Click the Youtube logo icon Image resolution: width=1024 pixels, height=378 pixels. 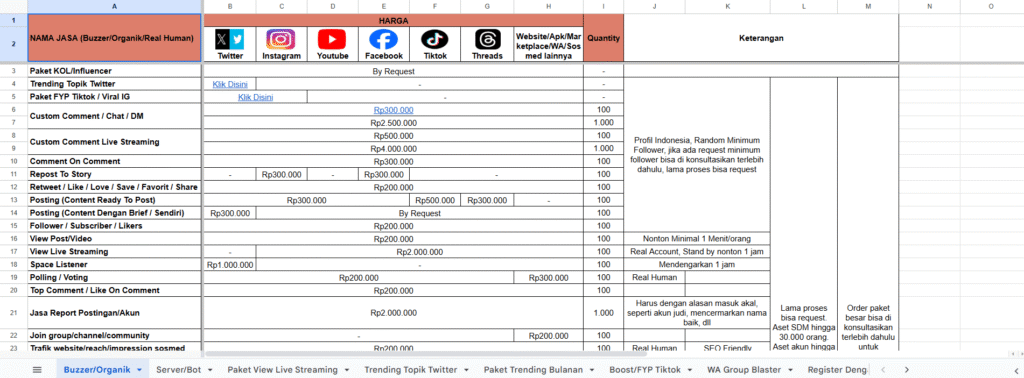click(x=332, y=40)
